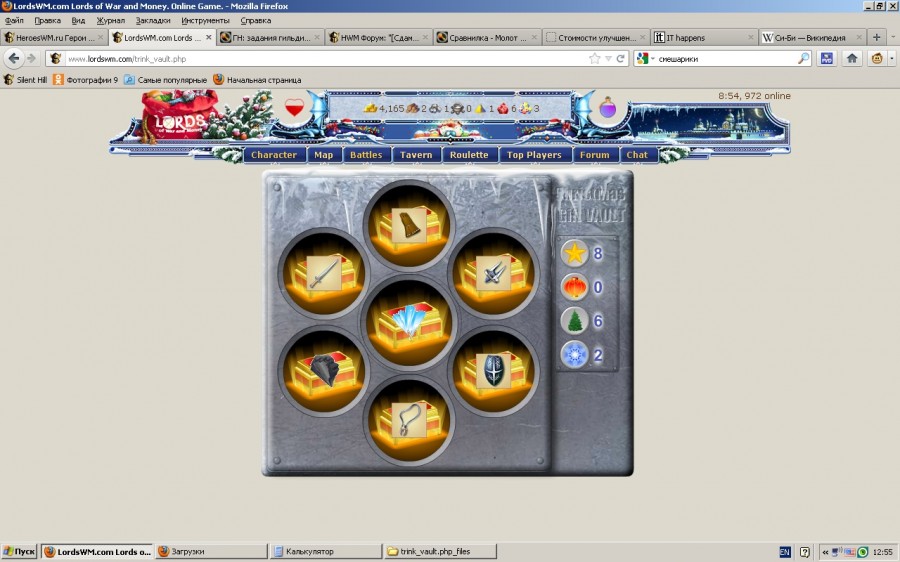Open a new tab with plus button
900x562 pixels.
pyautogui.click(x=876, y=37)
